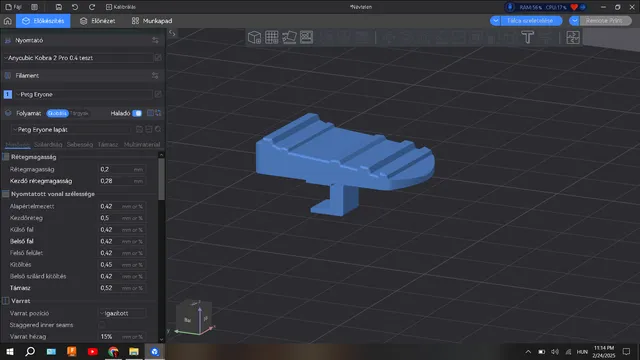Open the Windows Start menu
Image resolution: width=640 pixels, height=360 pixels.
(9, 351)
